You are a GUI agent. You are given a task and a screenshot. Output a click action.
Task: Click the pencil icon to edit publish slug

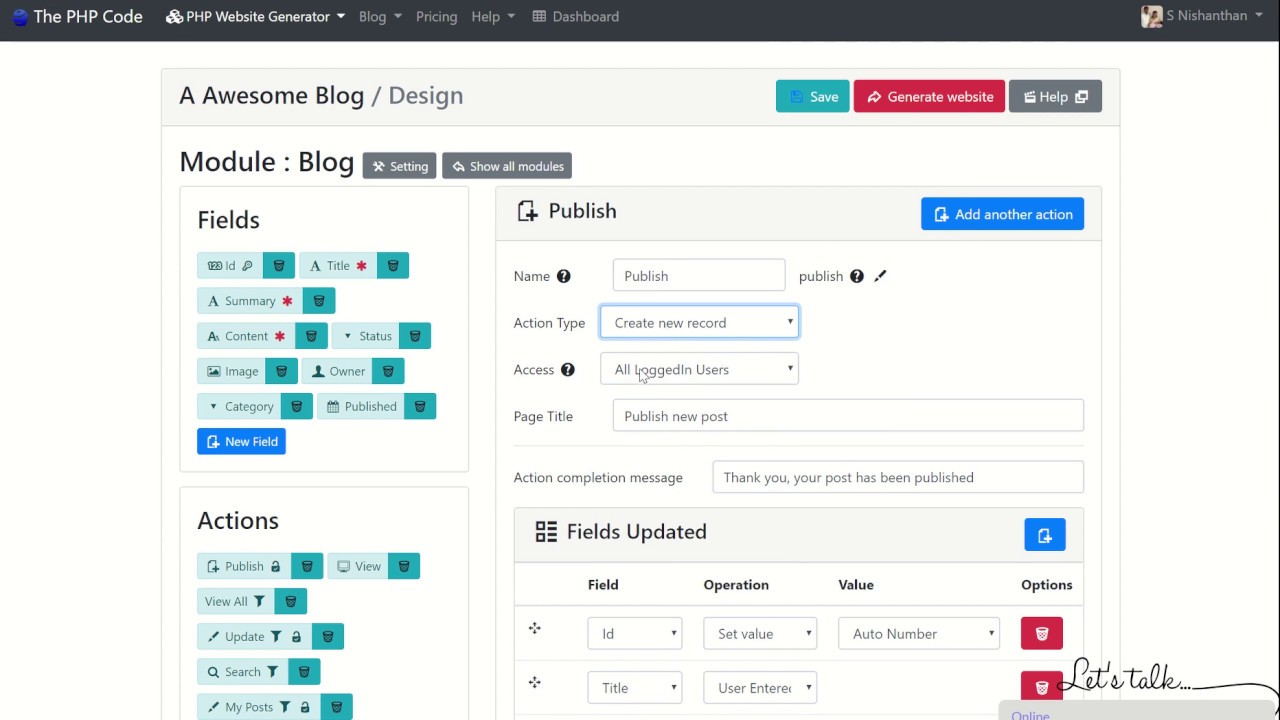click(880, 276)
